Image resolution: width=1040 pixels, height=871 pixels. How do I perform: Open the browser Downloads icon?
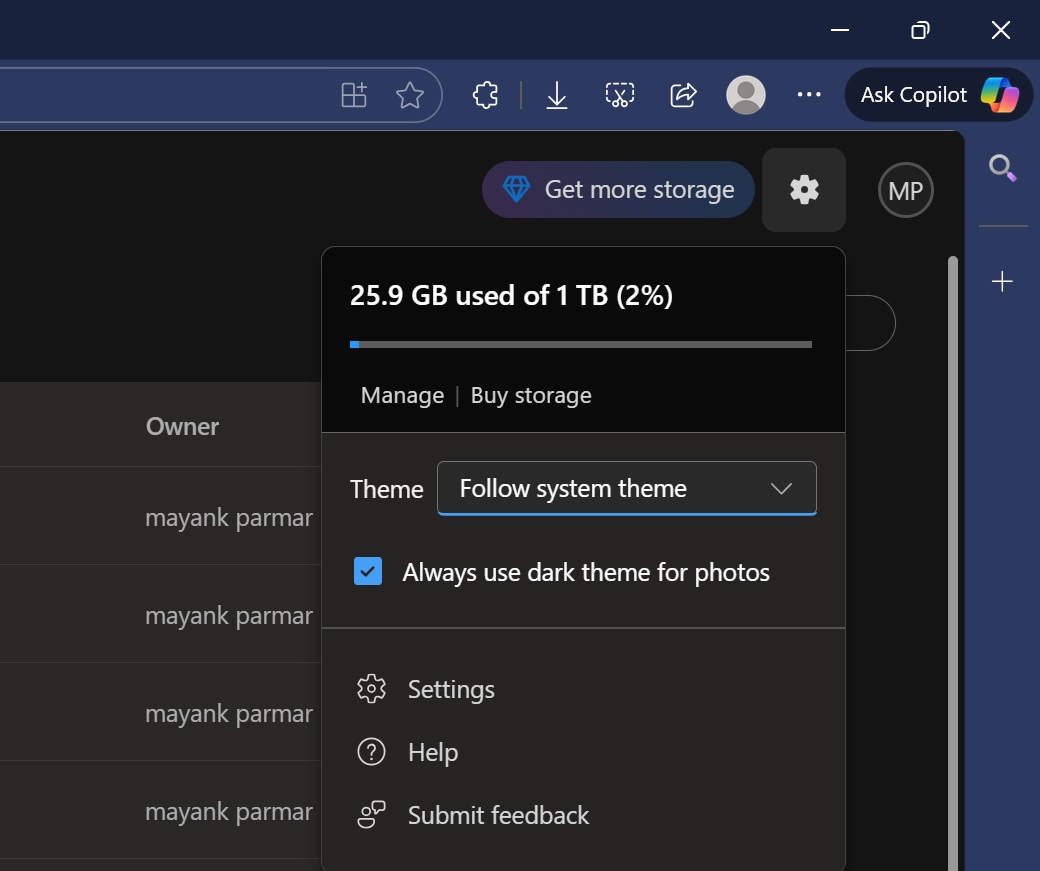(557, 95)
